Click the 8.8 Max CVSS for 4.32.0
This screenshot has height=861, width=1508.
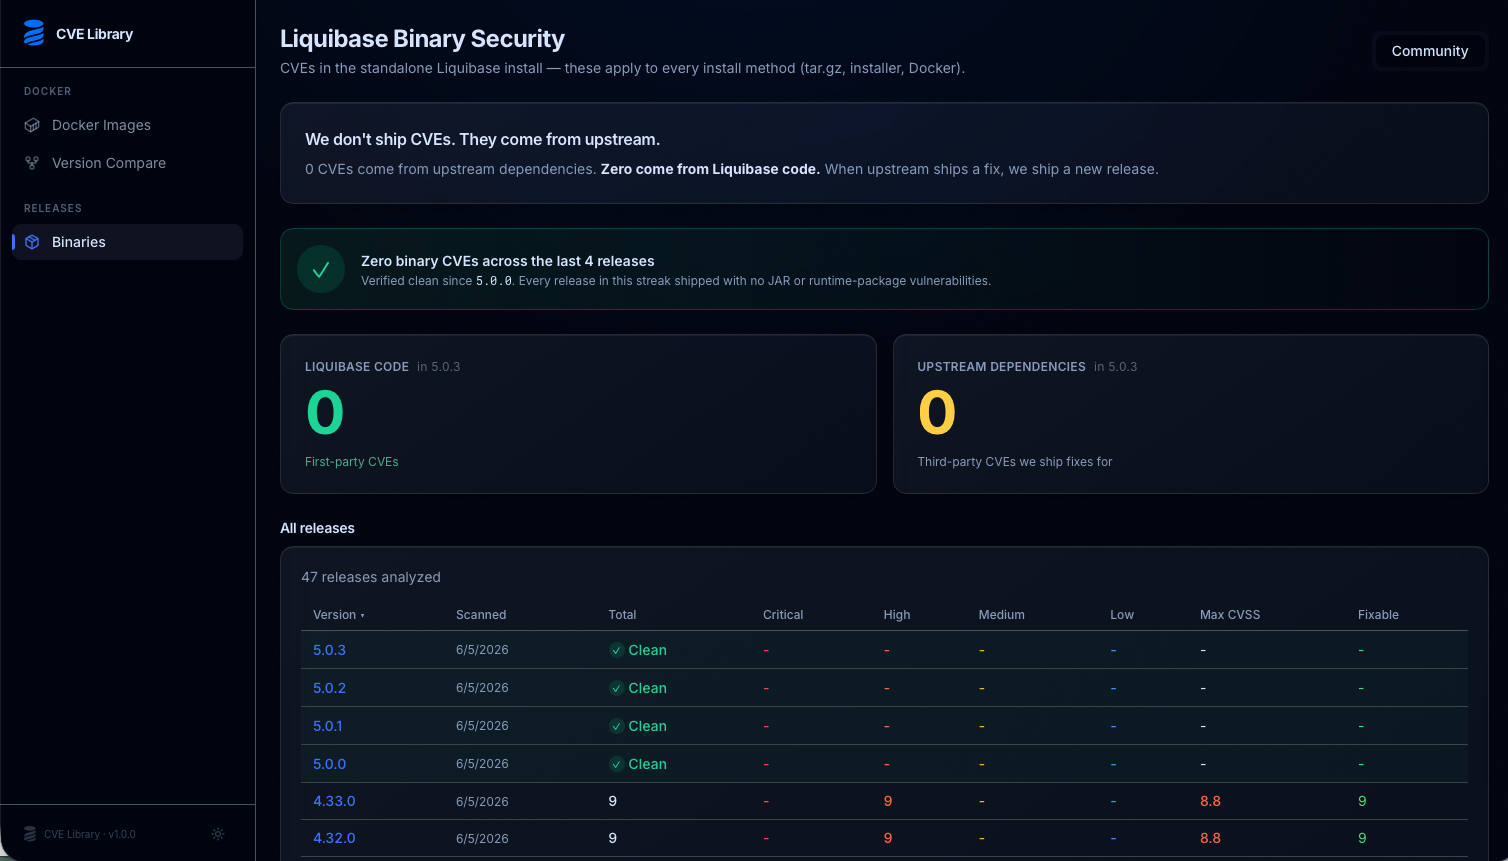click(x=1210, y=838)
